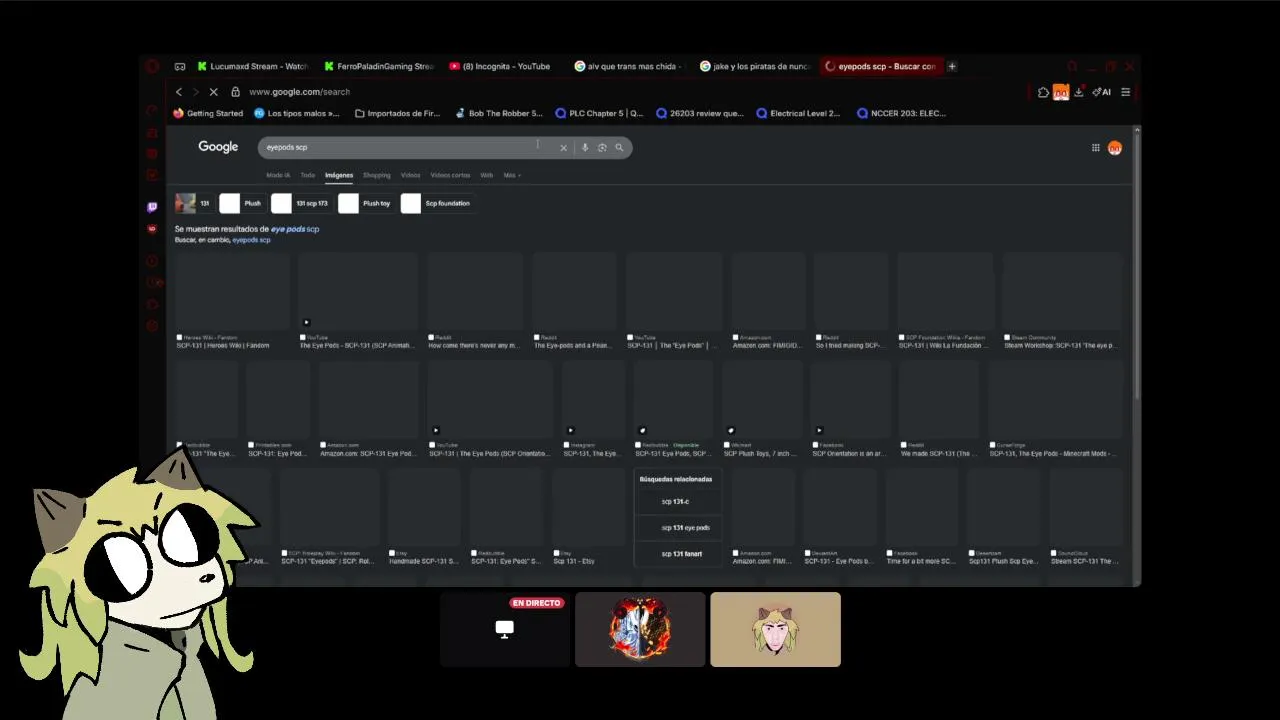Click the orange profile icon in toolbar
Viewport: 1280px width, 720px height.
(x=1061, y=92)
